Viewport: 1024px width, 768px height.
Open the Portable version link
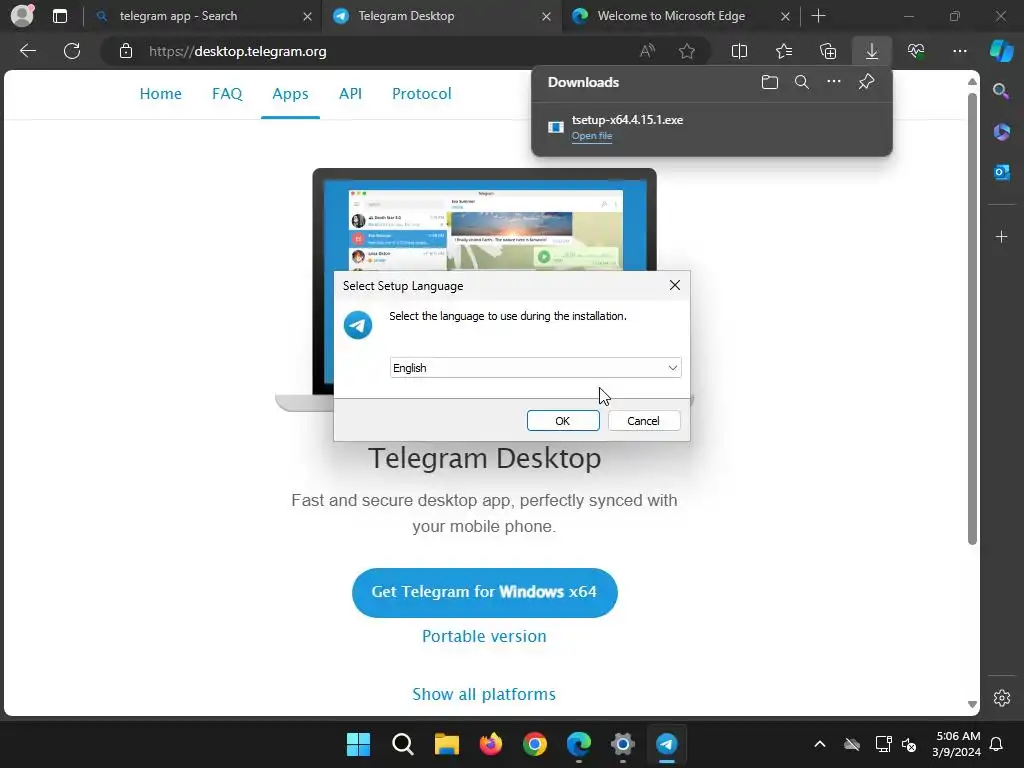(484, 636)
